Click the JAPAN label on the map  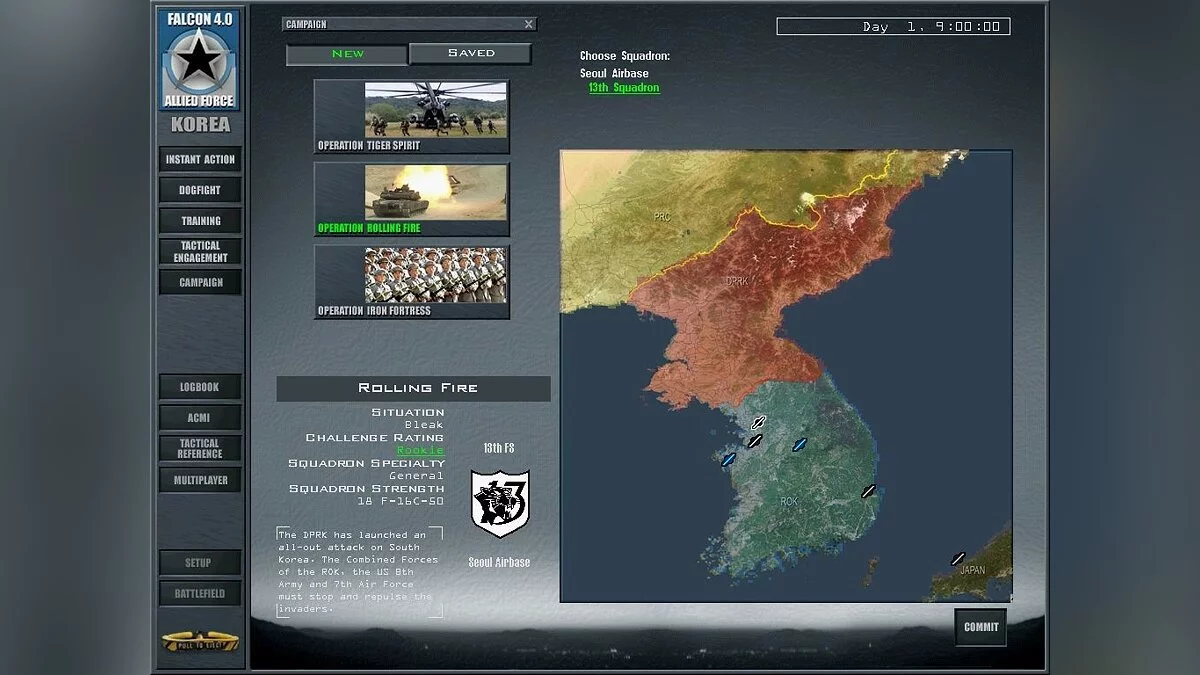pyautogui.click(x=972, y=570)
